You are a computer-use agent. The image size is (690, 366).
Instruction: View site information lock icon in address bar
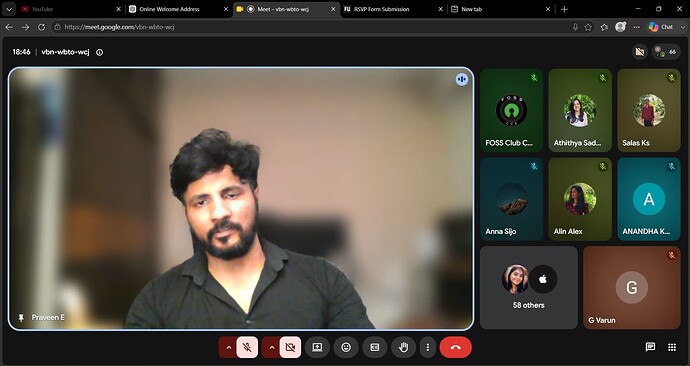pyautogui.click(x=57, y=27)
